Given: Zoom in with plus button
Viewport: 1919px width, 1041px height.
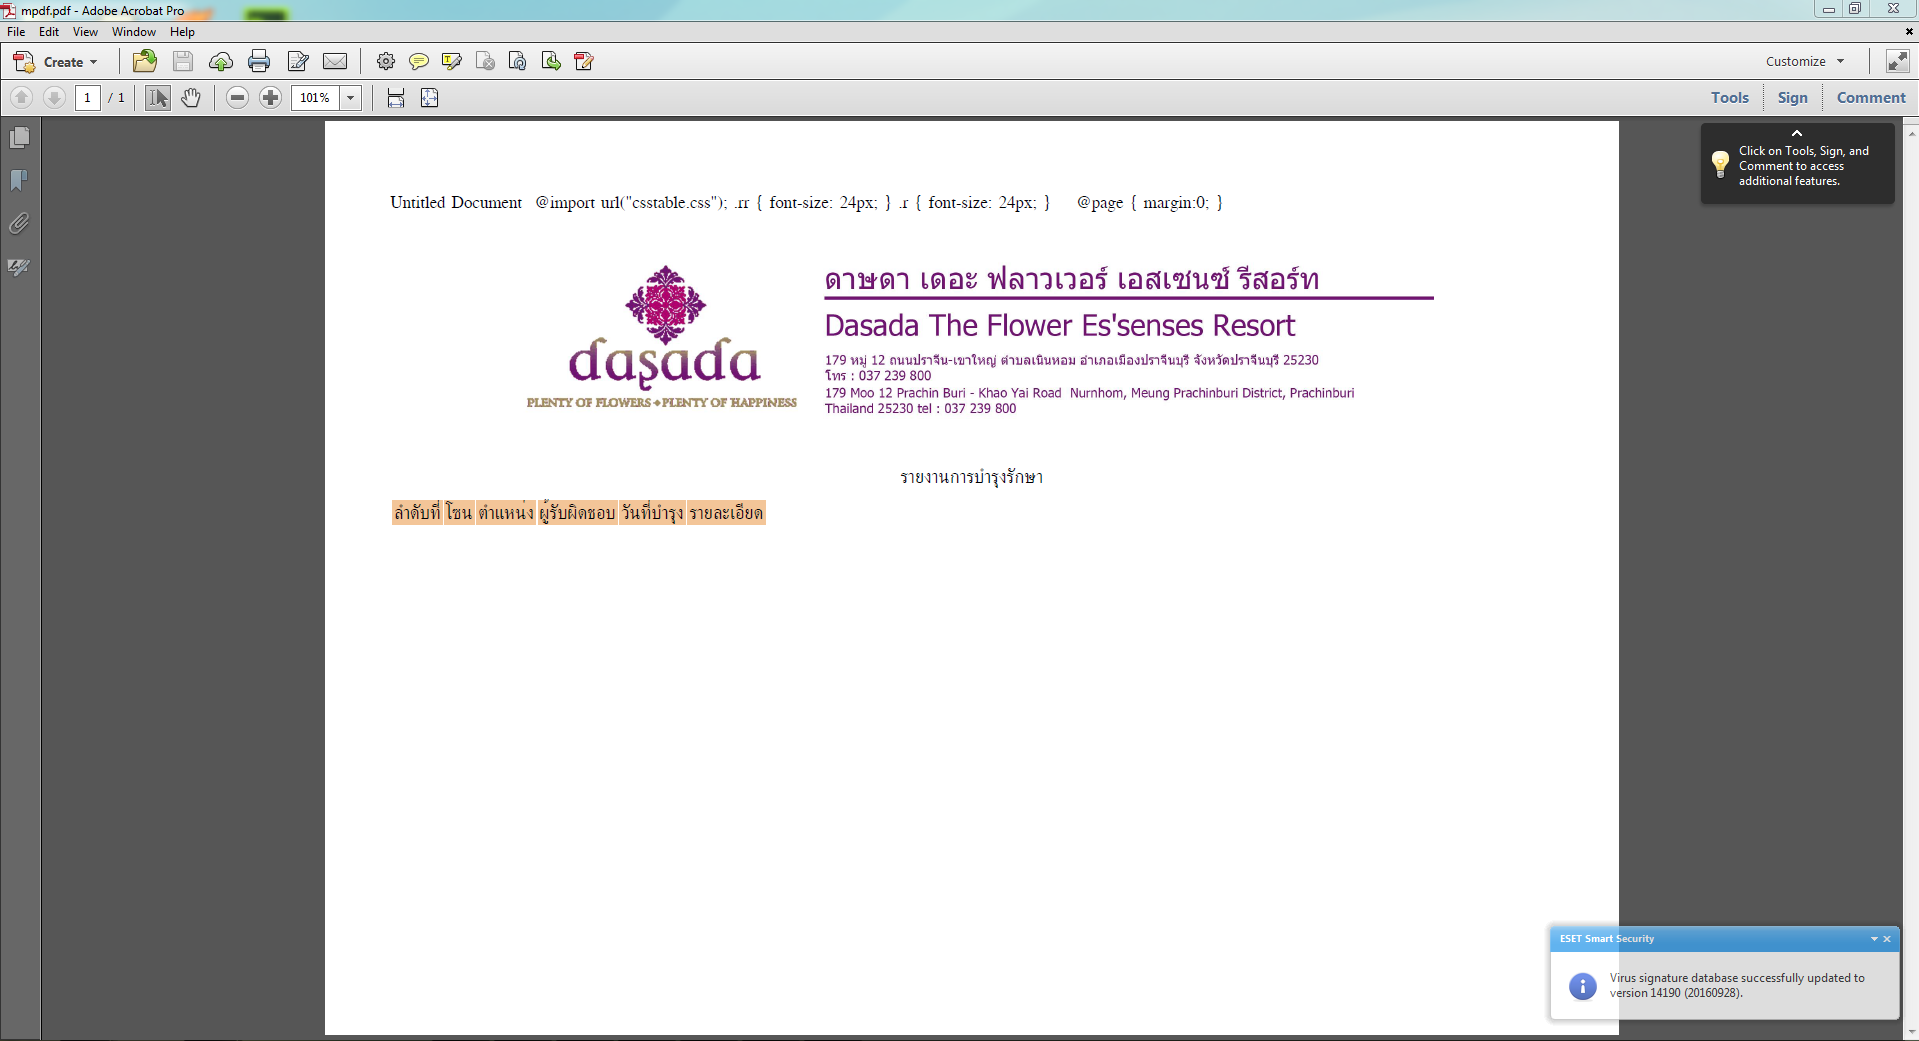Looking at the screenshot, I should coord(271,98).
